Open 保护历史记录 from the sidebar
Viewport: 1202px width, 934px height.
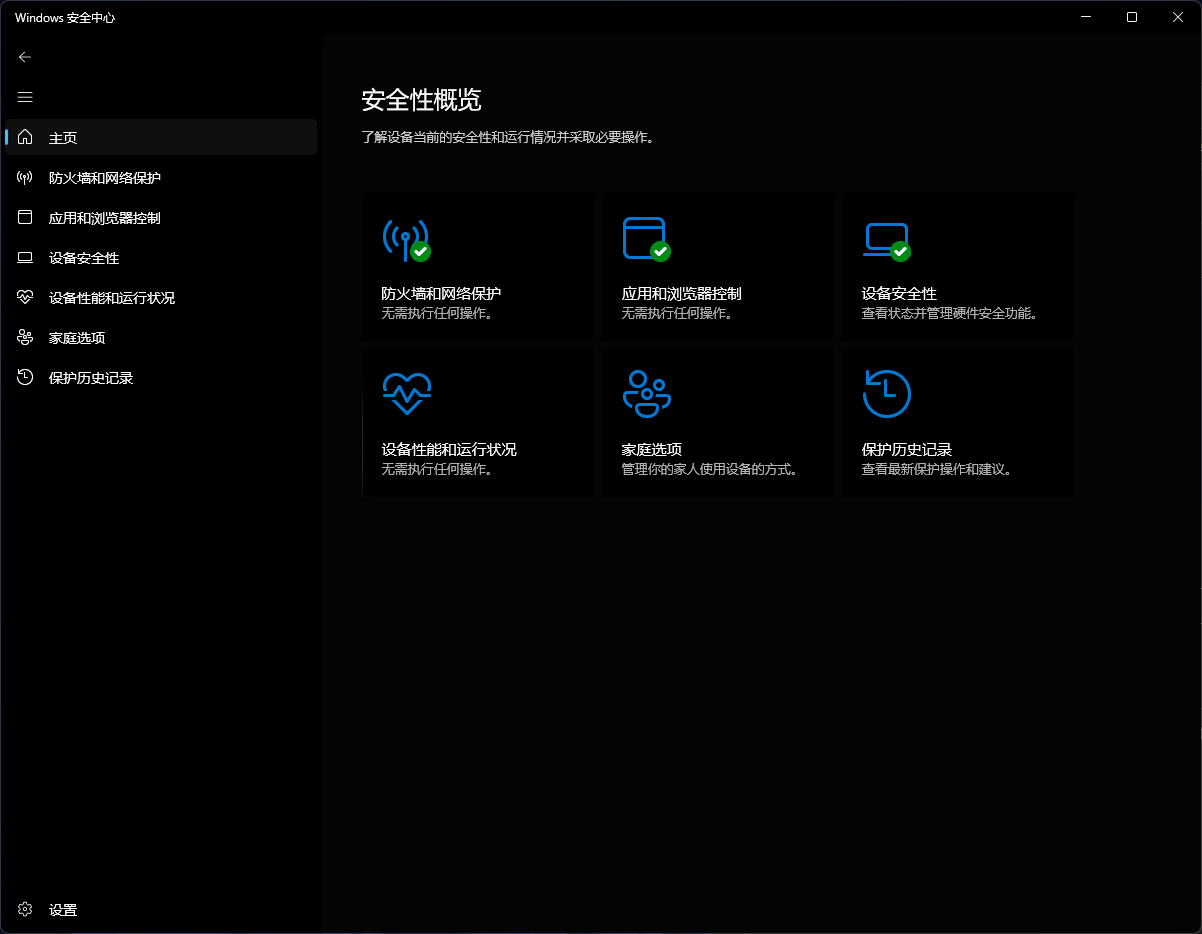point(161,377)
